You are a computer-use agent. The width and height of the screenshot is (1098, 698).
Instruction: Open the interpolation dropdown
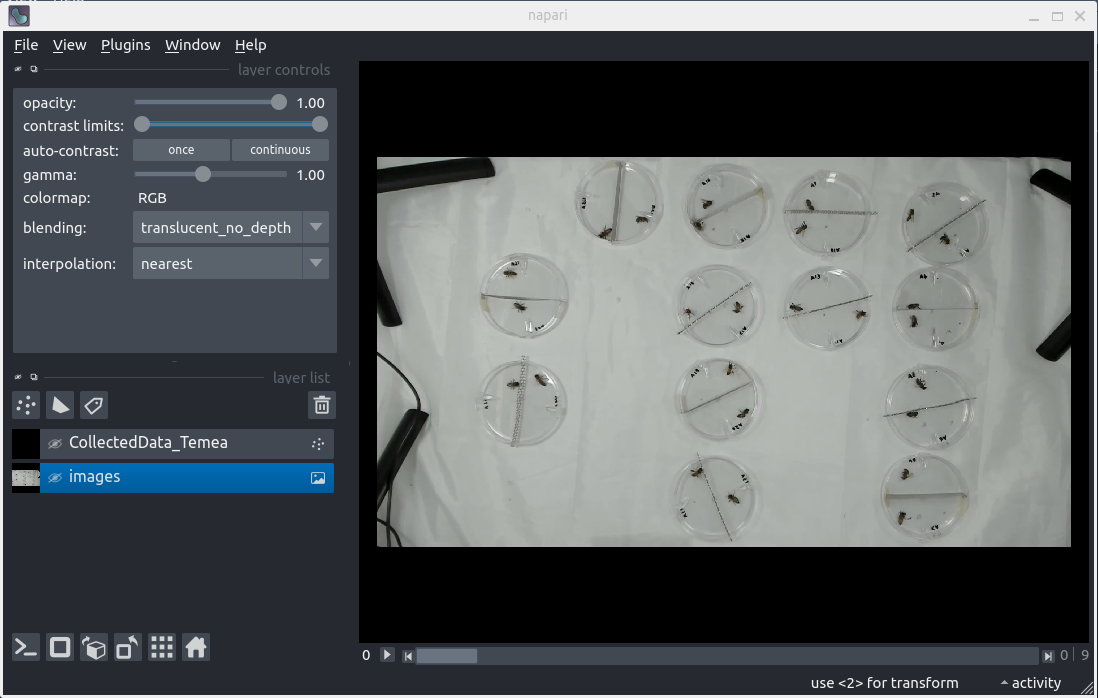tap(230, 264)
